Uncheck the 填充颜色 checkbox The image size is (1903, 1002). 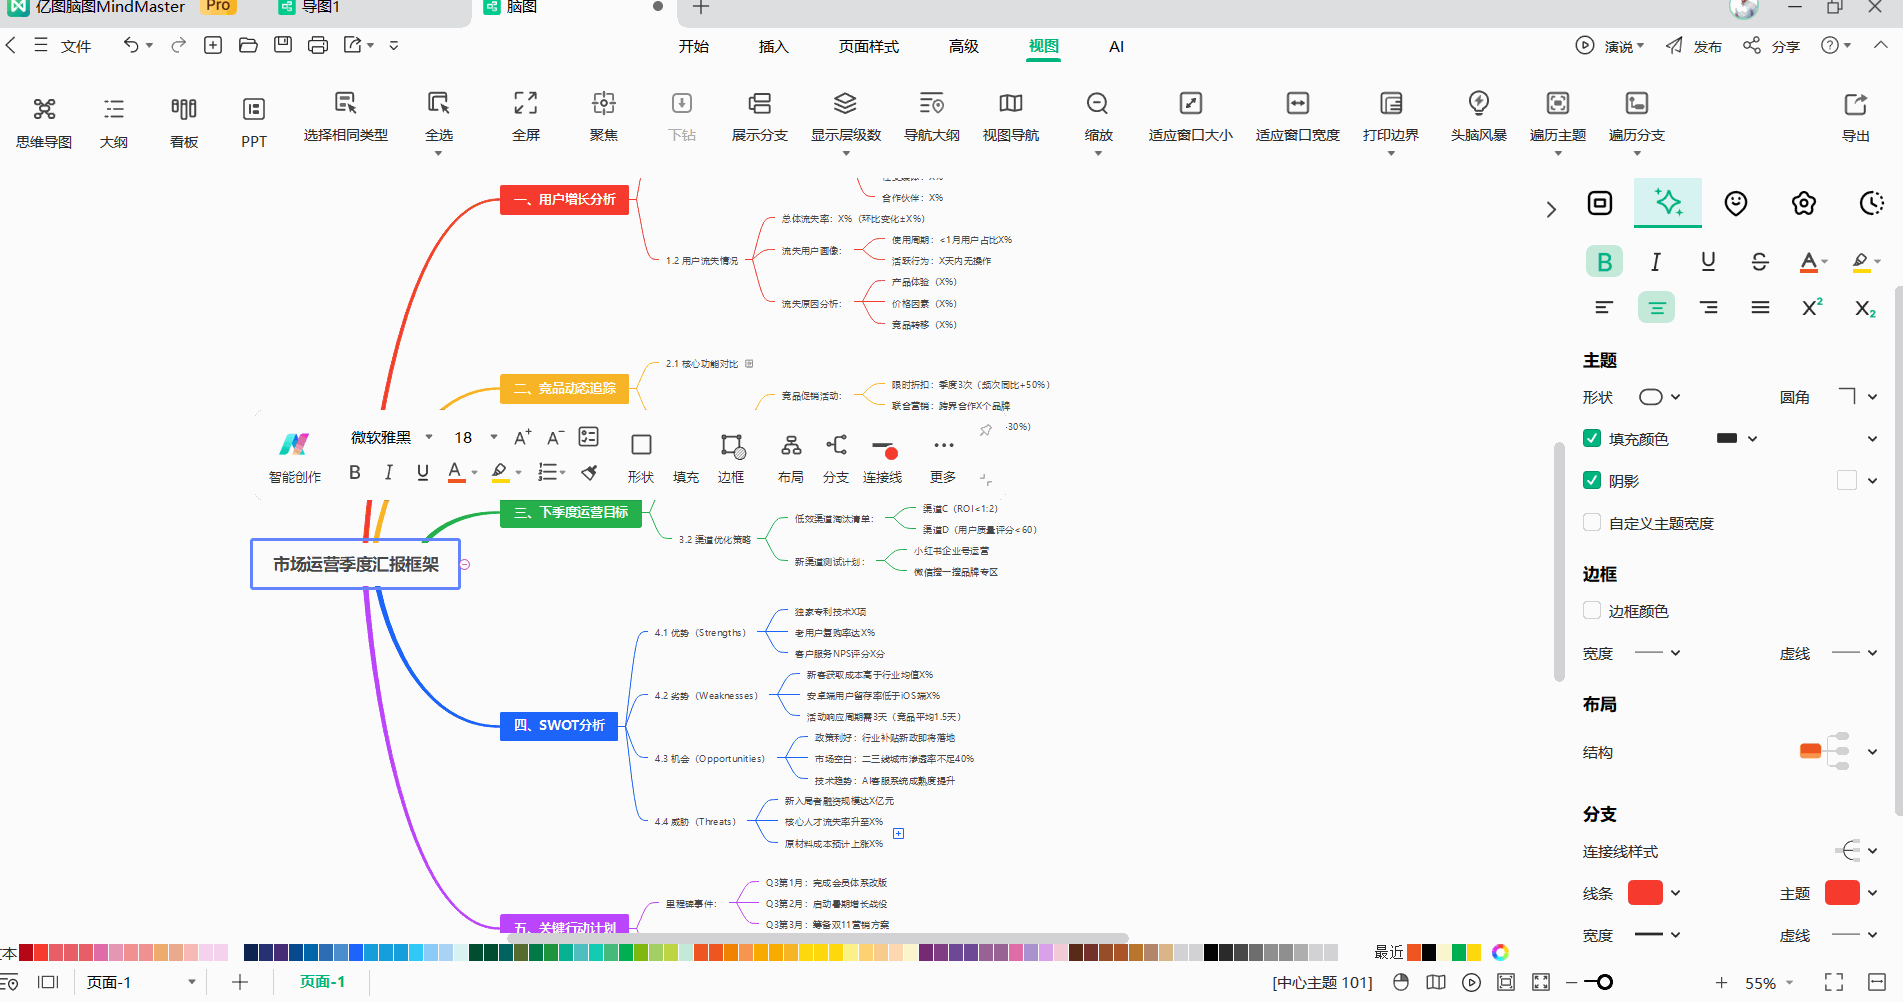tap(1592, 438)
